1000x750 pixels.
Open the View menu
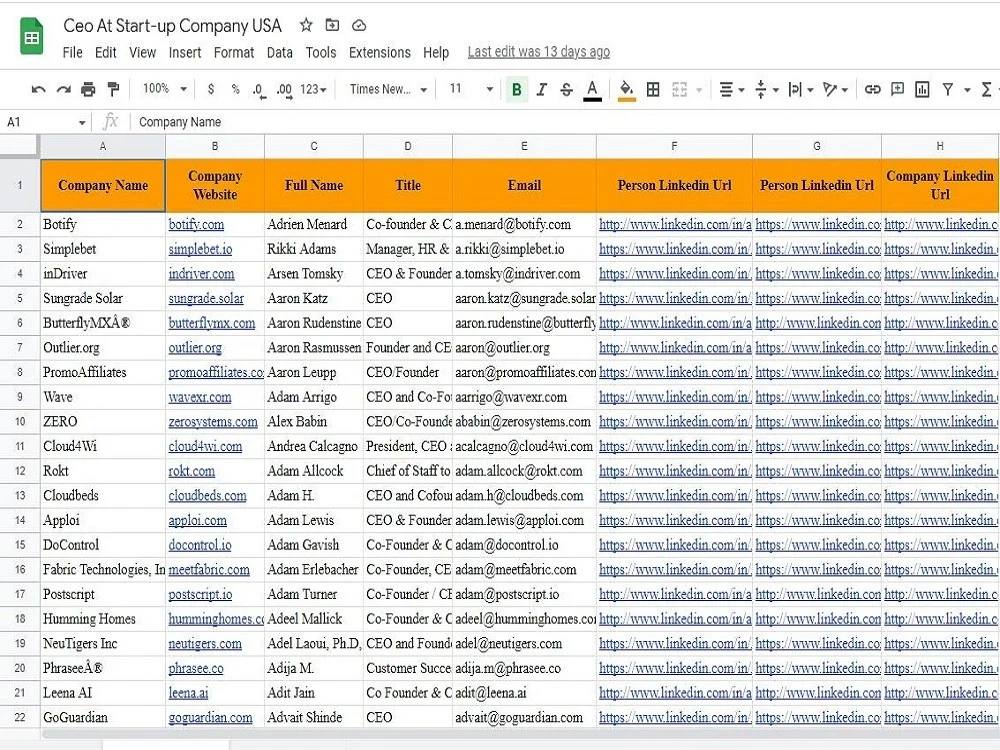[x=142, y=52]
